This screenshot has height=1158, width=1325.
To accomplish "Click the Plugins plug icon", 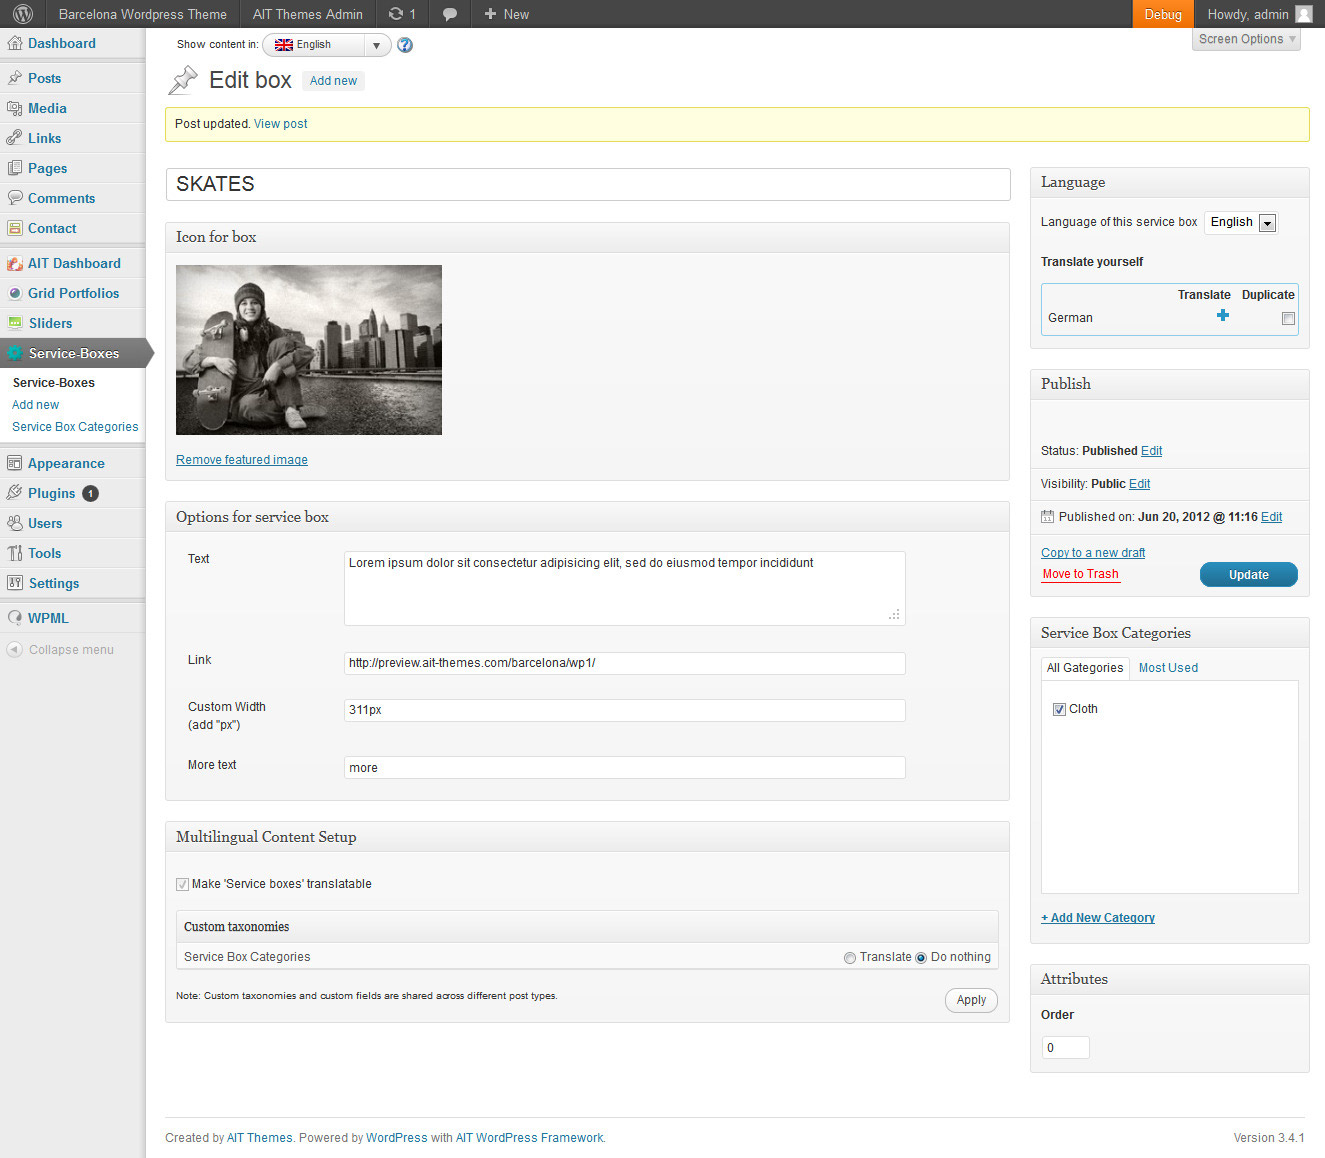I will click(x=14, y=493).
